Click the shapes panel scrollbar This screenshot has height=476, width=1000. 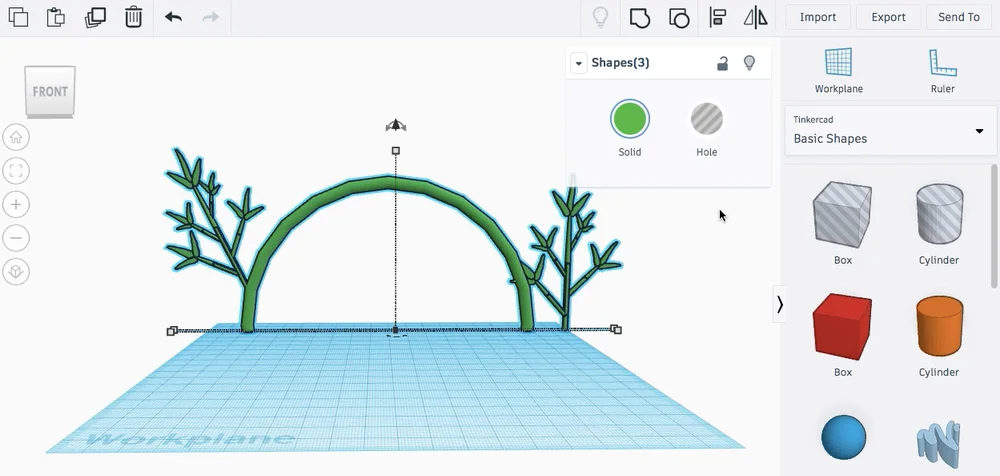coord(995,225)
